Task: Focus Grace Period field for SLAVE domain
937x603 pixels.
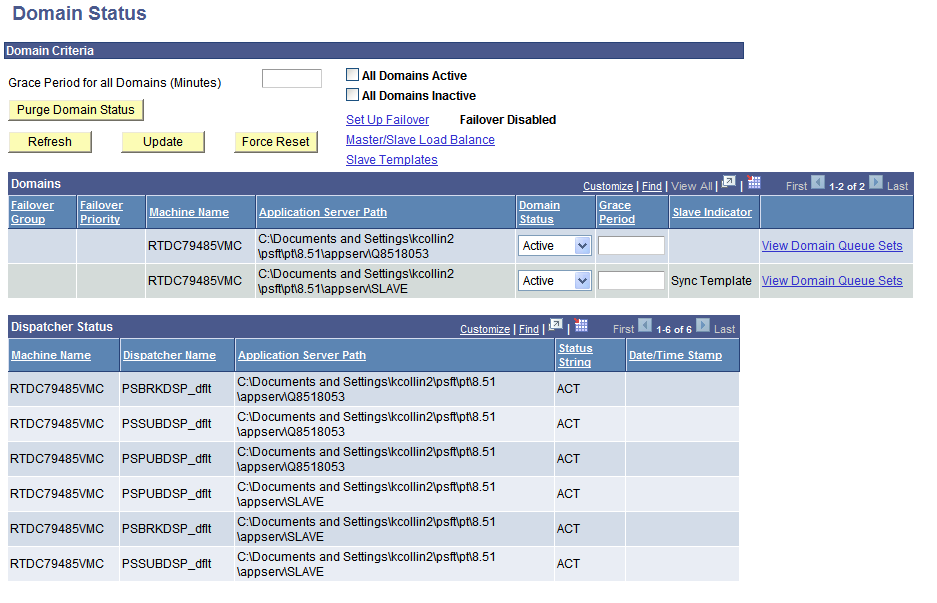Action: 631,280
